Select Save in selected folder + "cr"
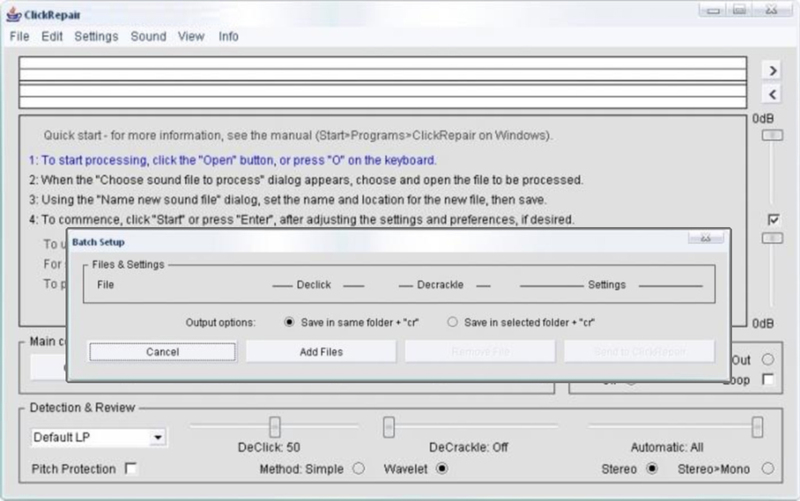Image resolution: width=800 pixels, height=501 pixels. (452, 322)
